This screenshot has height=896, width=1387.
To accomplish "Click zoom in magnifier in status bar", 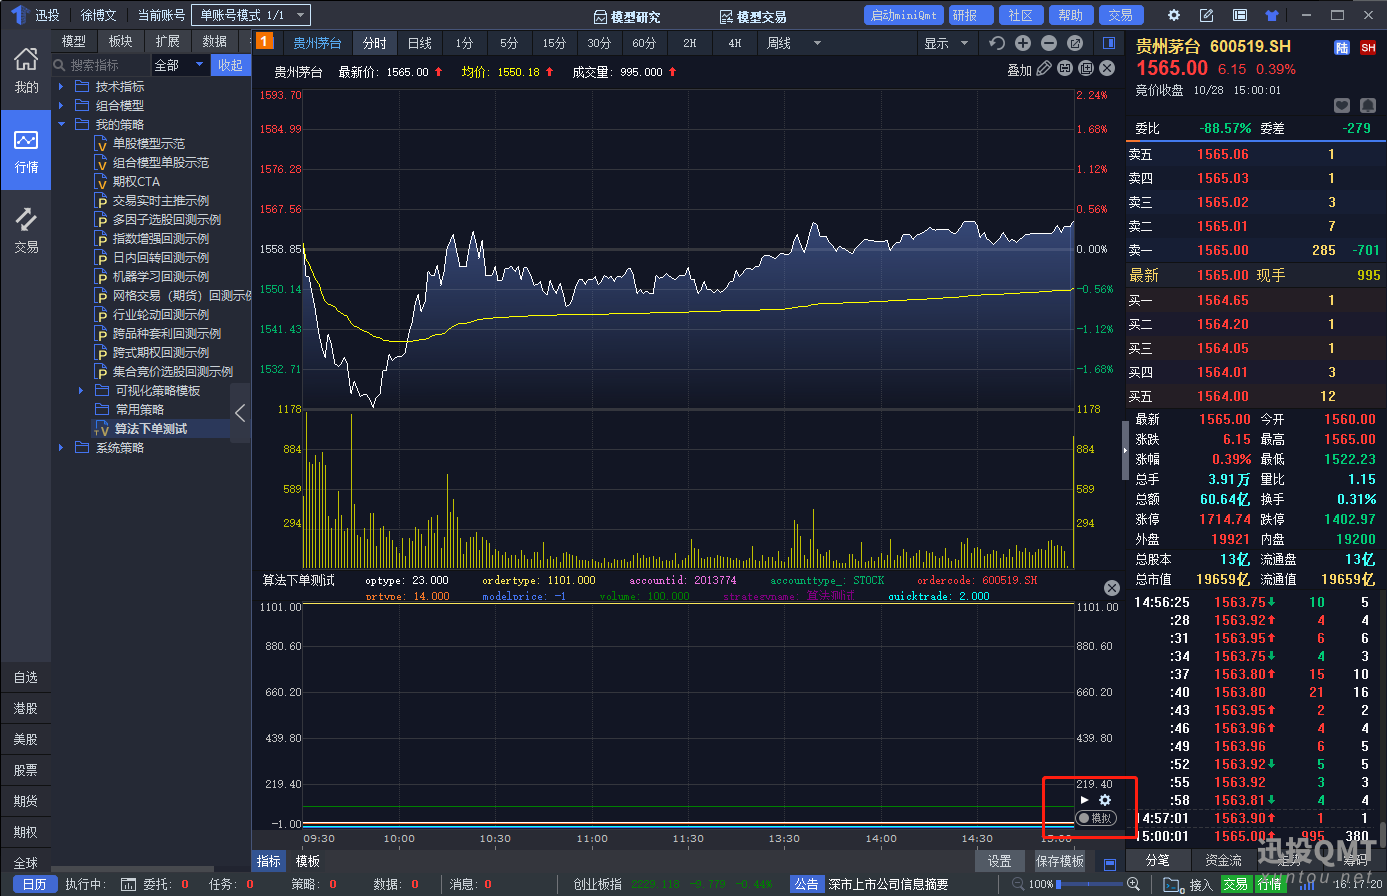I will (x=1133, y=884).
